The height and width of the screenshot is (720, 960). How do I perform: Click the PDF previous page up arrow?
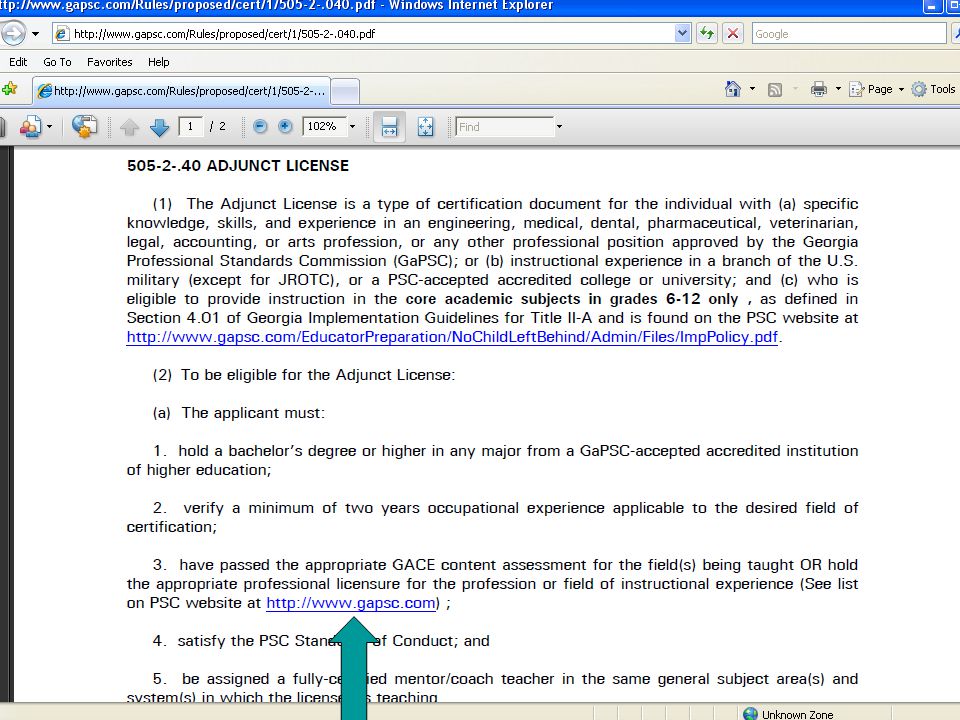coord(129,127)
